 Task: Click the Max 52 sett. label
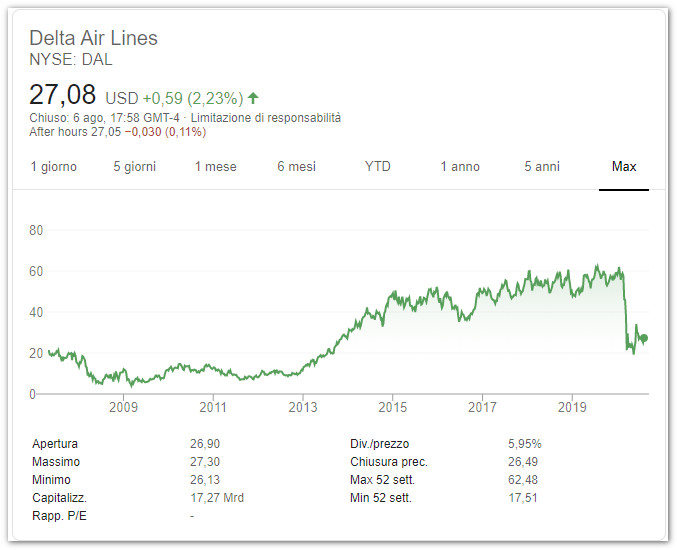point(383,480)
